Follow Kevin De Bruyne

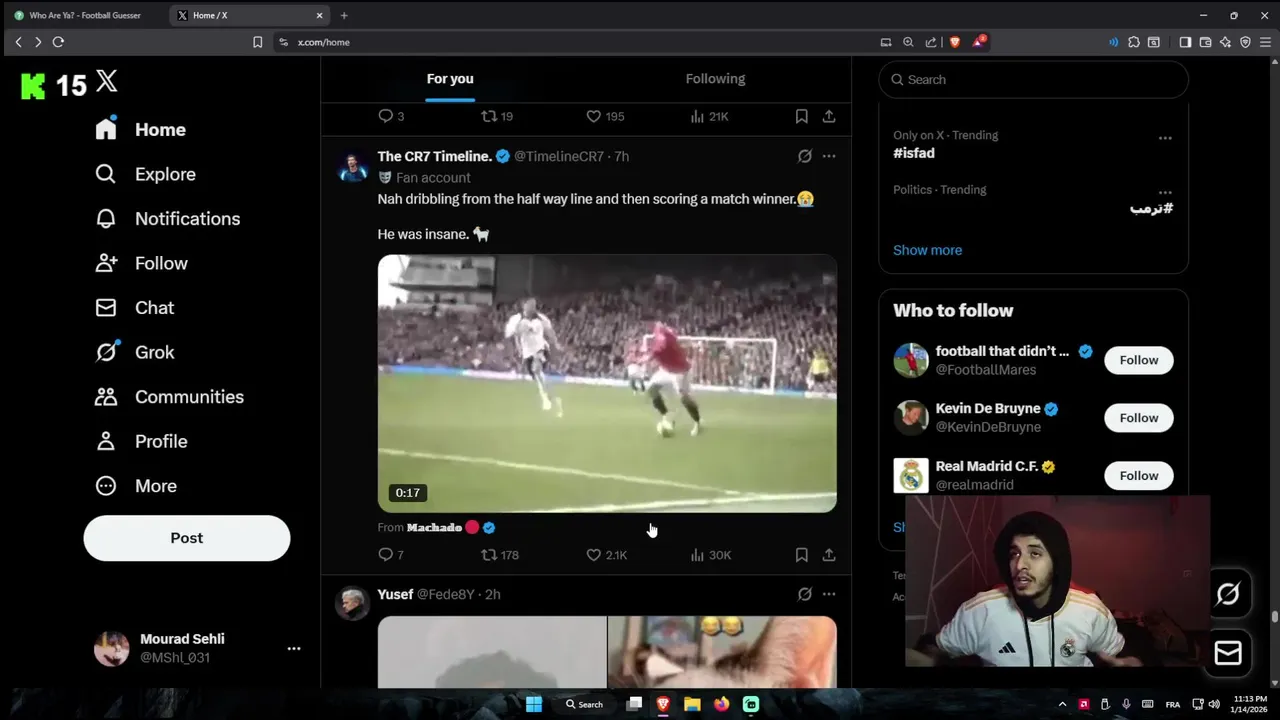(1139, 418)
